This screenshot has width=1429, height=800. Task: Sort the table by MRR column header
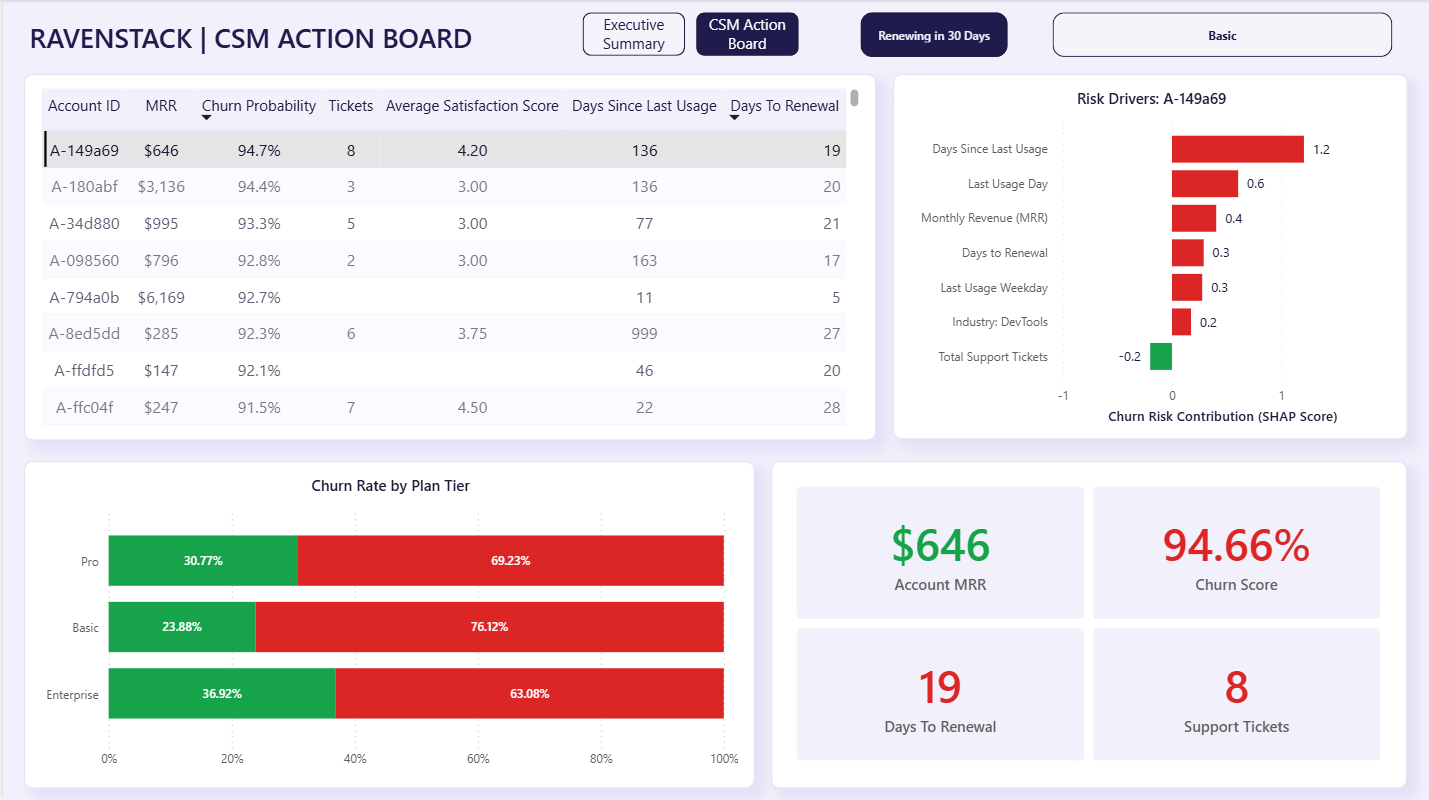[x=161, y=106]
